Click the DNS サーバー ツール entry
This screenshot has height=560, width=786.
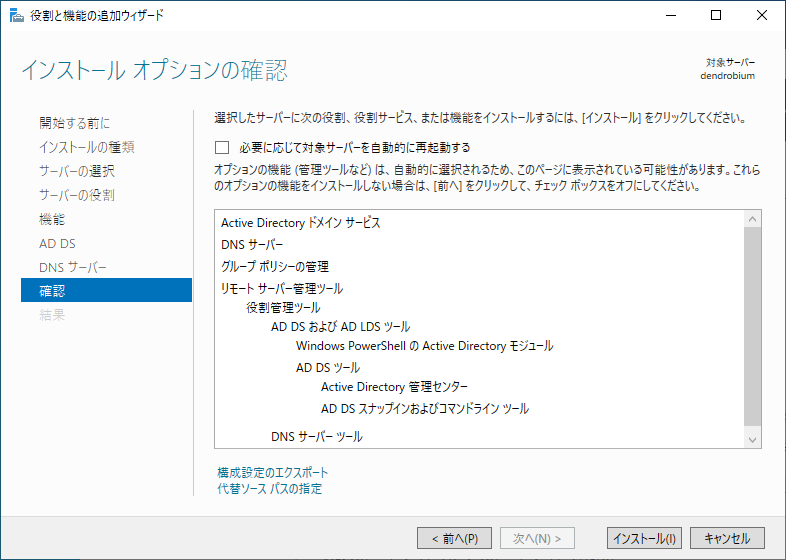317,437
